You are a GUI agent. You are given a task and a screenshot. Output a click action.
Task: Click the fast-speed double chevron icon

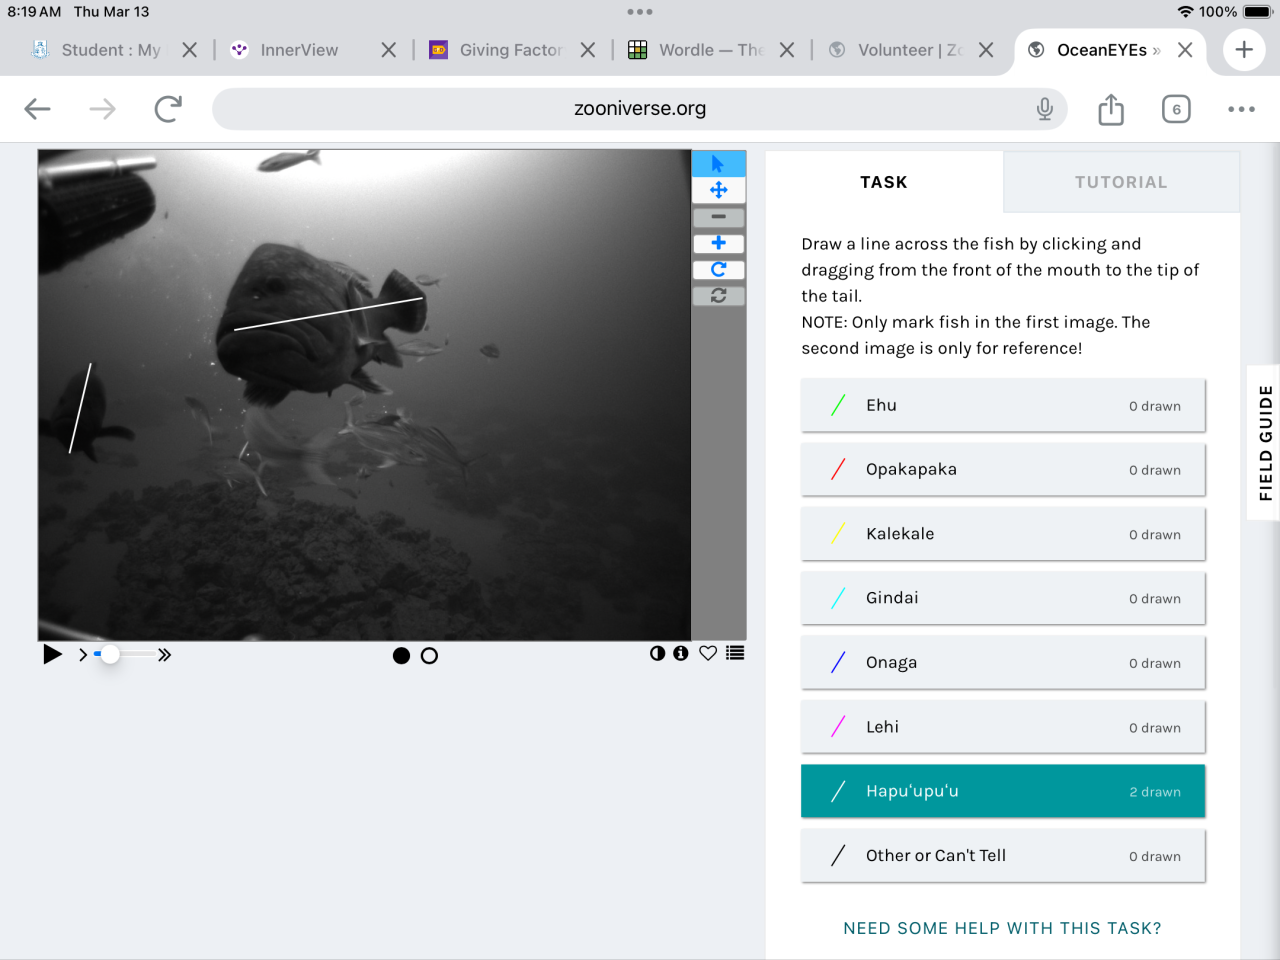(x=164, y=655)
